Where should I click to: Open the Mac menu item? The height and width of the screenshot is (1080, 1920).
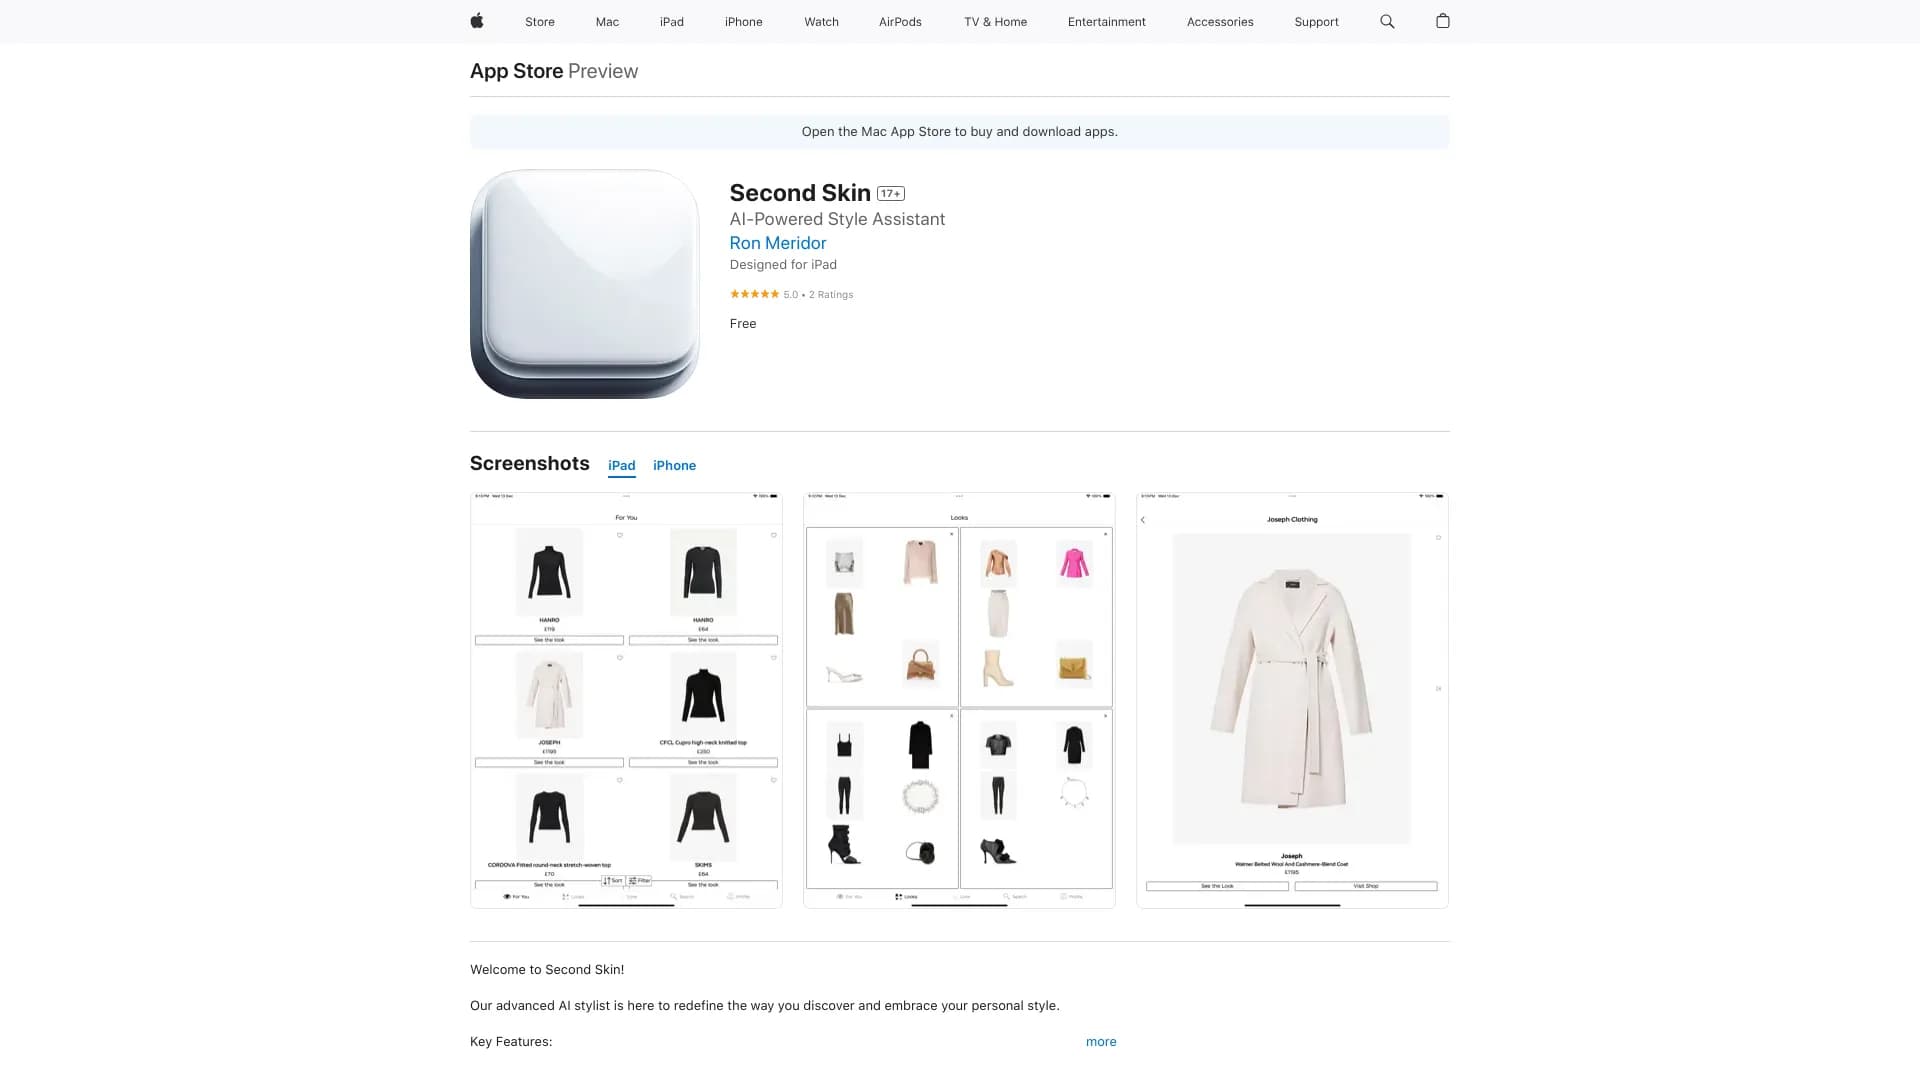pos(607,22)
